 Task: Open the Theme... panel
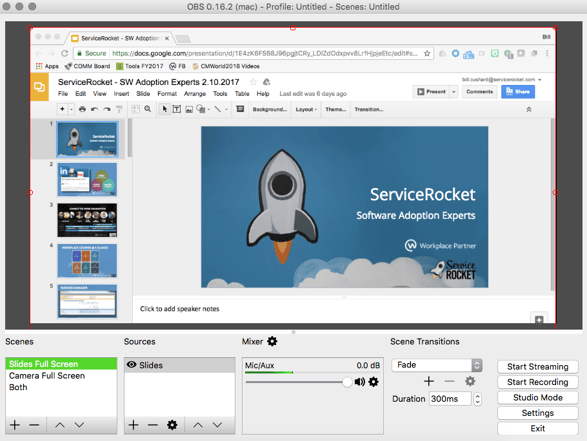coord(335,109)
